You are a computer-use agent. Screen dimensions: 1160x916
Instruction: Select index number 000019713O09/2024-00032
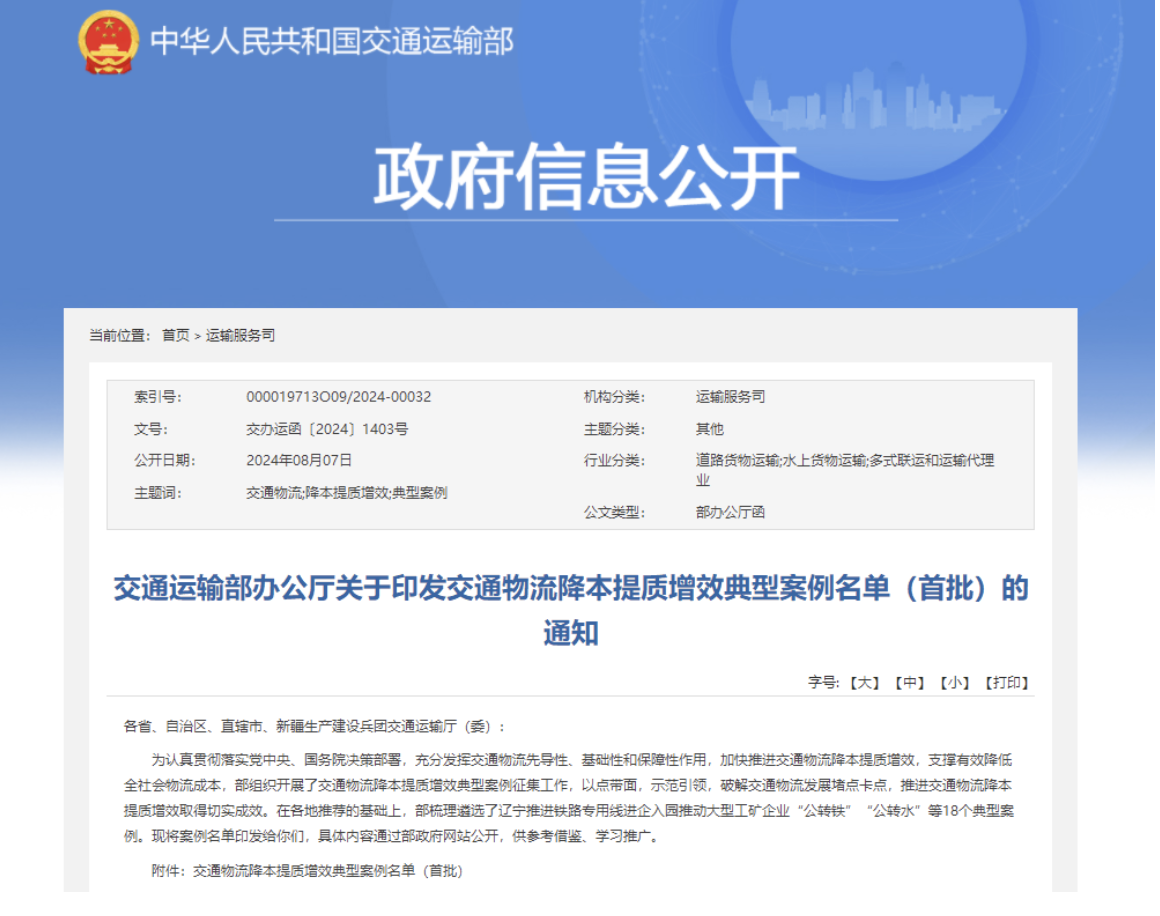pos(338,397)
